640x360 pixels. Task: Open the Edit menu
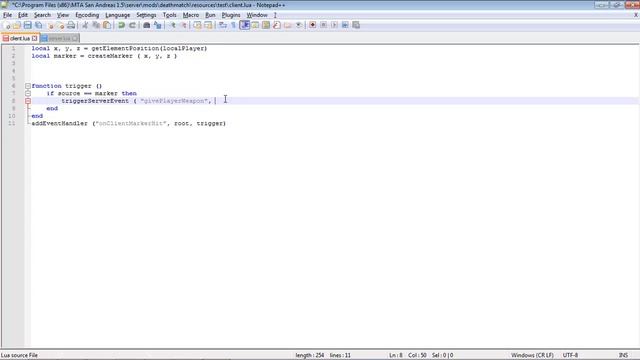coord(23,15)
